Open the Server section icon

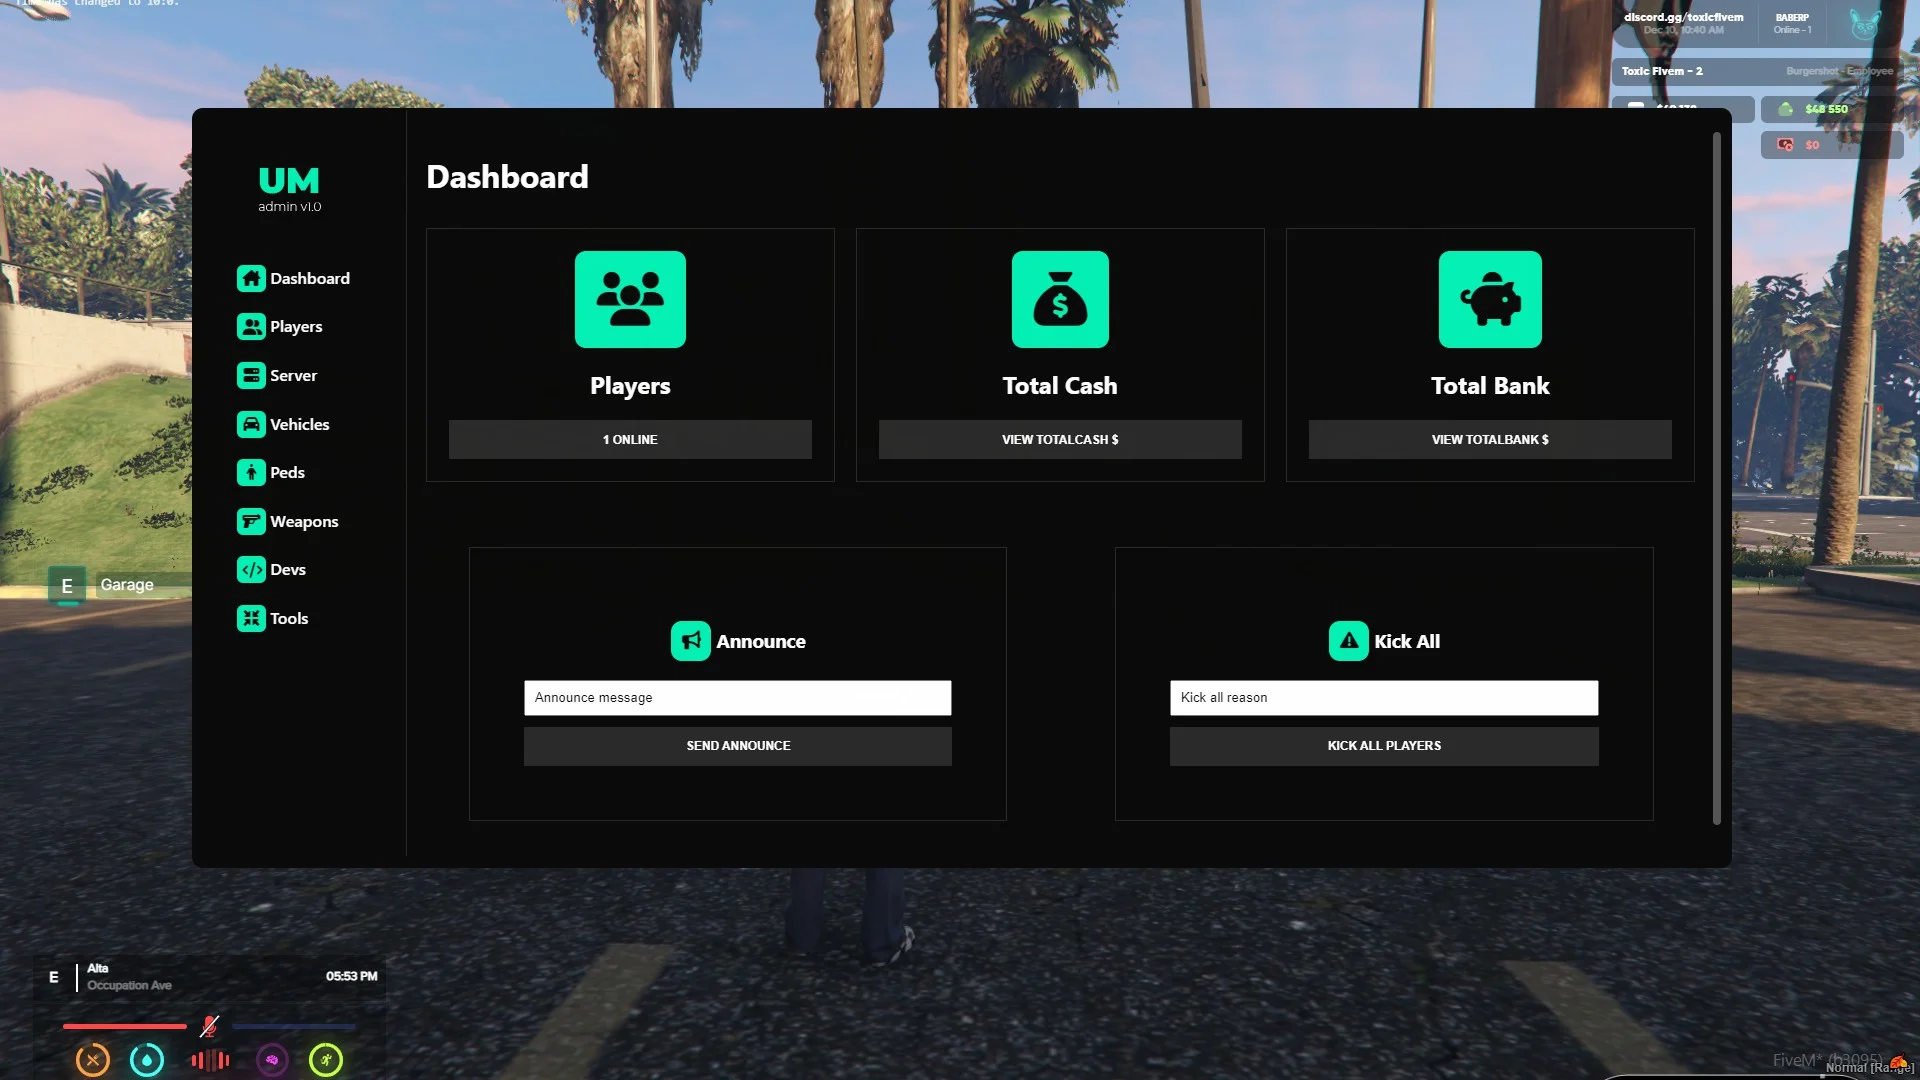pos(251,376)
